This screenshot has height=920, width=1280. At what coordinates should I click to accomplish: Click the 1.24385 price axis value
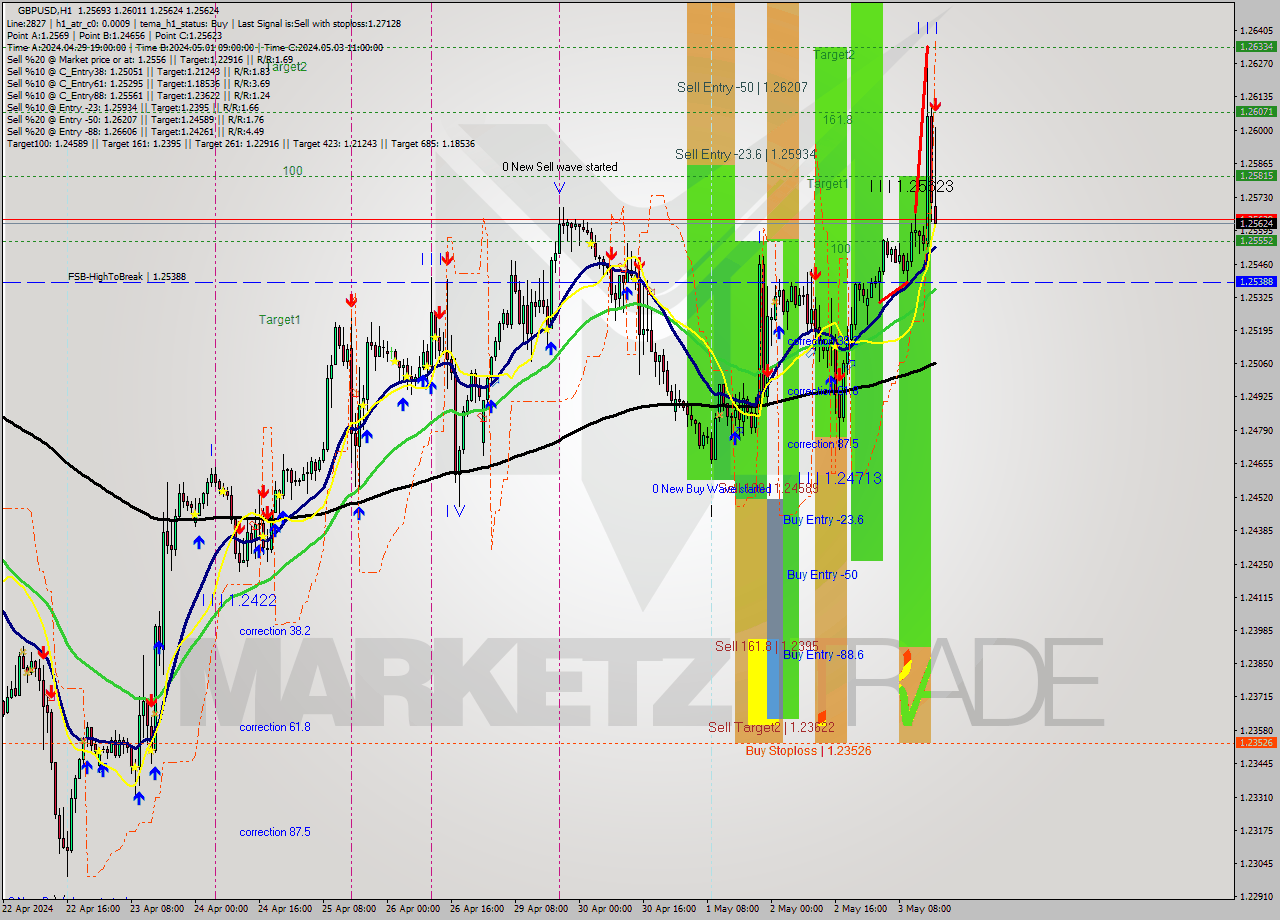pyautogui.click(x=1256, y=531)
